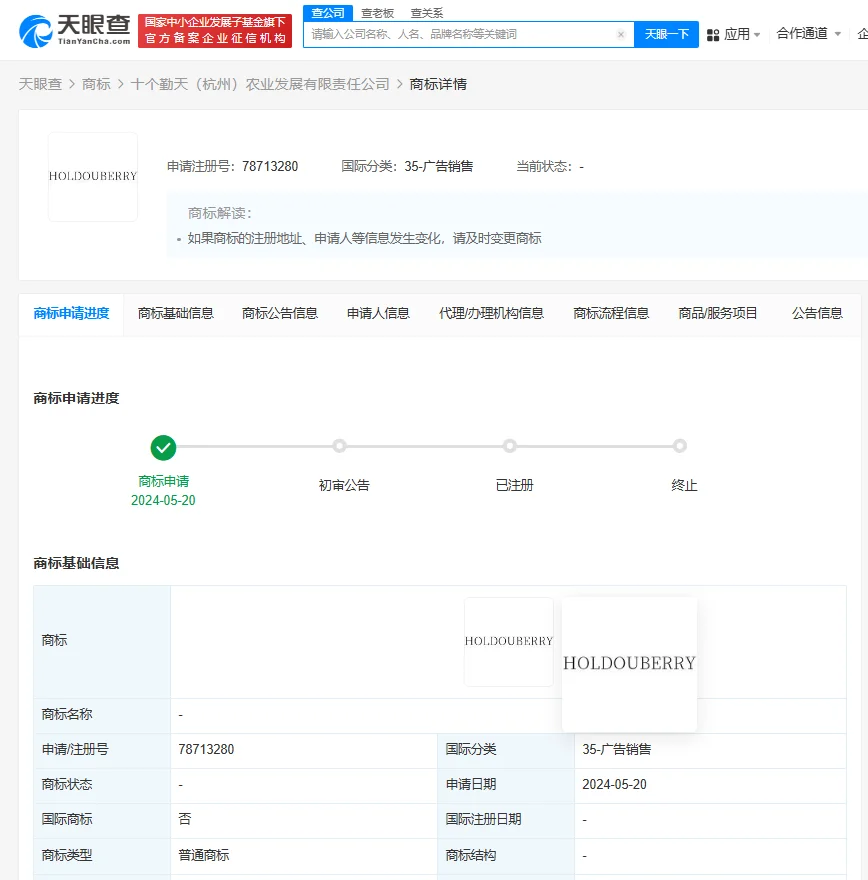Select the 查关系 search tab

tap(430, 12)
